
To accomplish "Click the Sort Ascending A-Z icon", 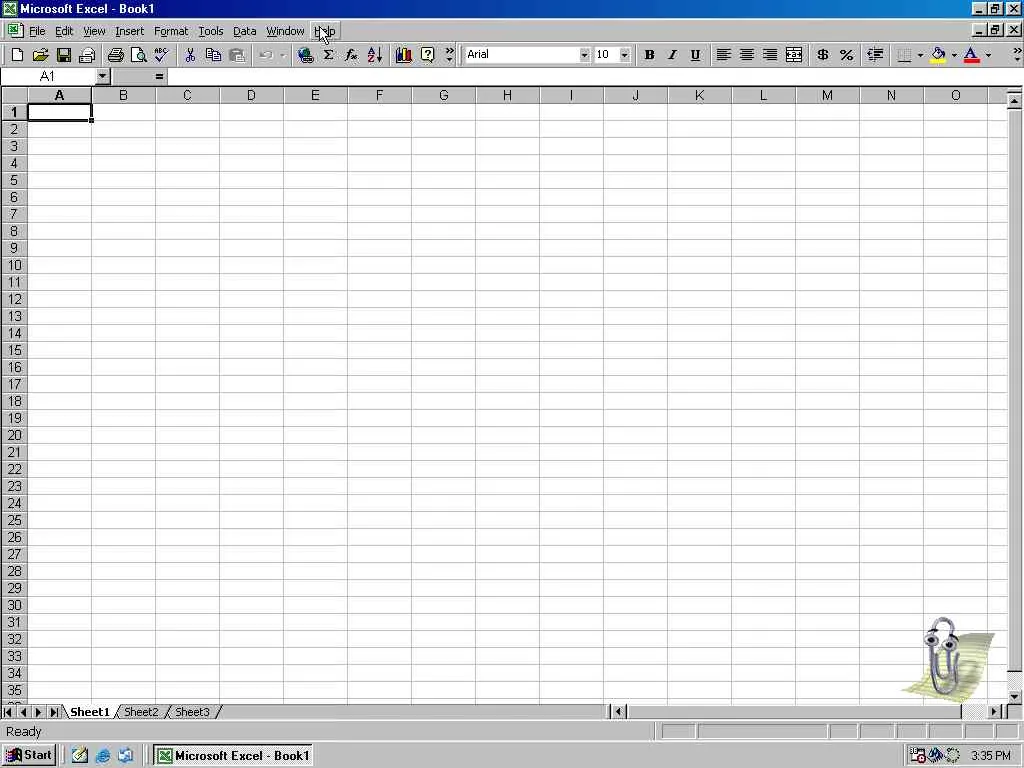I will click(x=375, y=55).
